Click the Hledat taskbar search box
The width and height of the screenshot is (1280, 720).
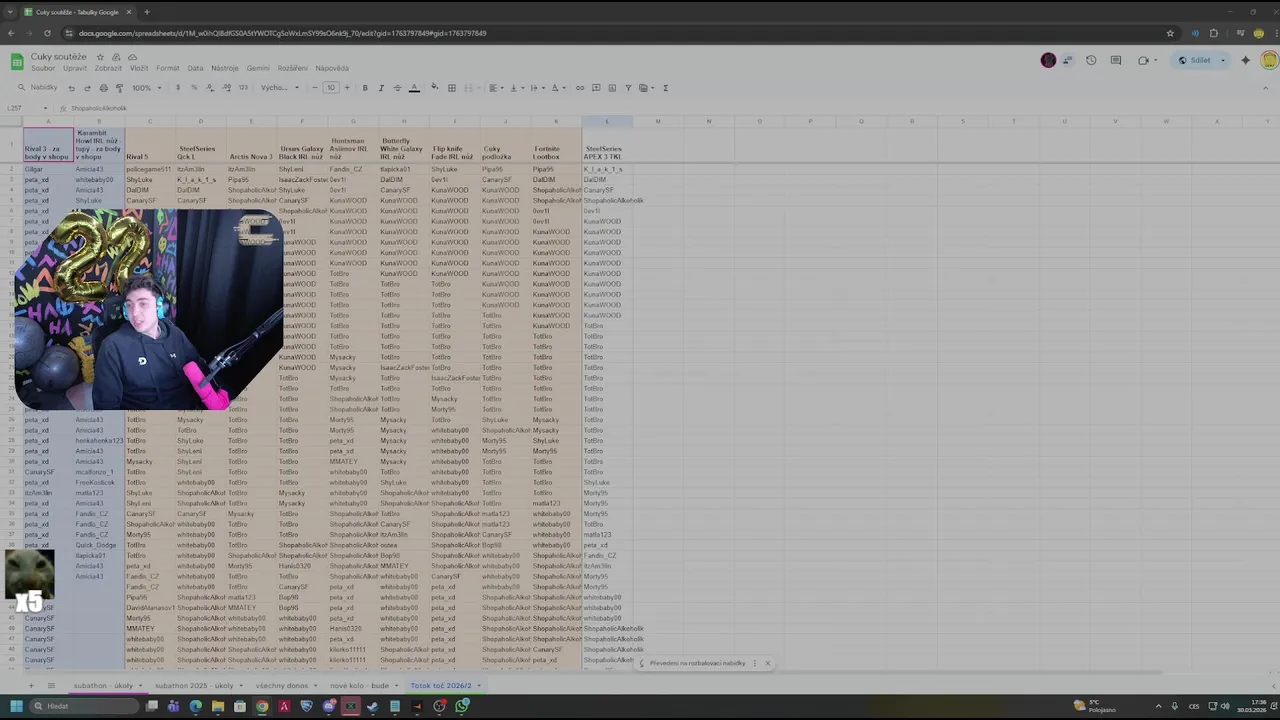click(82, 706)
